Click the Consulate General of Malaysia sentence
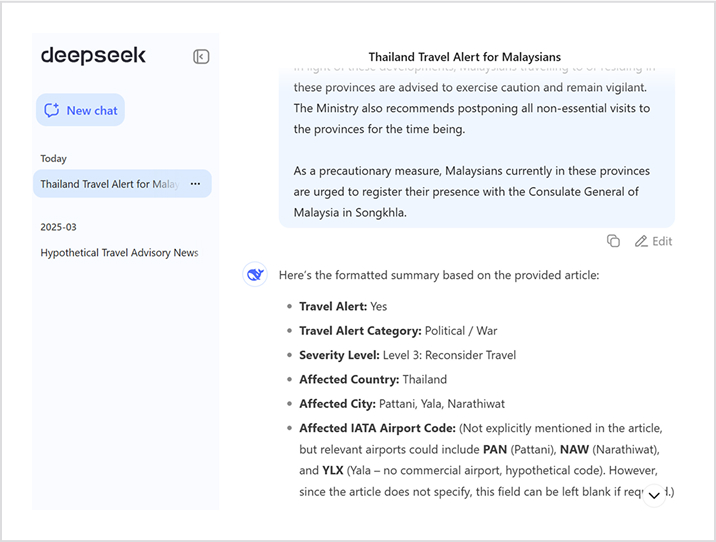Image resolution: width=716 pixels, height=542 pixels. 472,192
